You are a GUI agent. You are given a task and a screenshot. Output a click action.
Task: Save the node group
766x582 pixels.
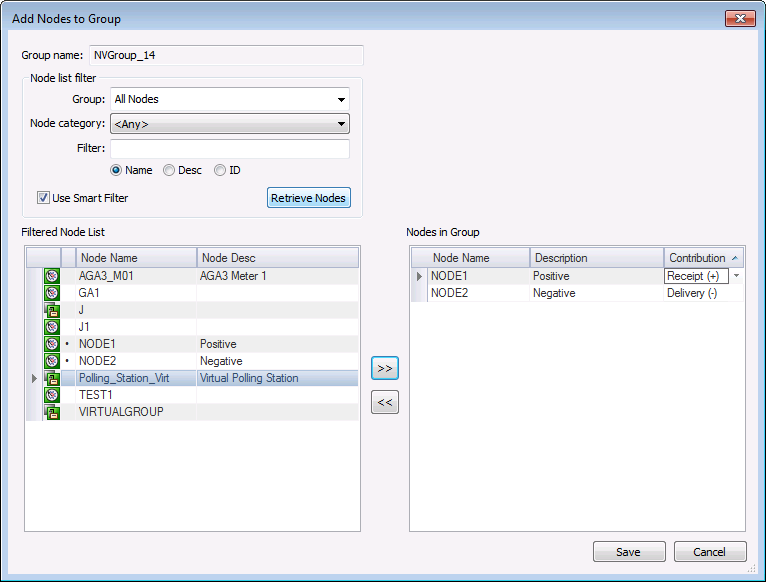click(x=629, y=552)
